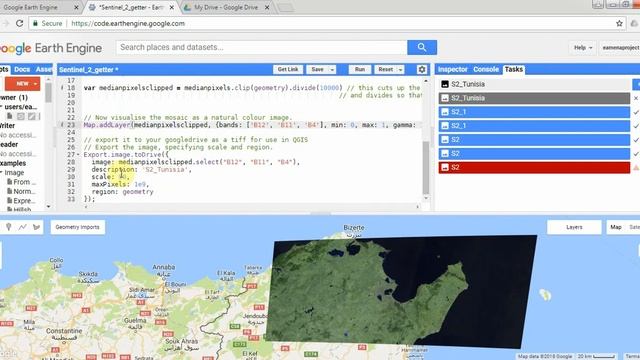
Task: Select the users/ea... repository row
Action: 20,107
